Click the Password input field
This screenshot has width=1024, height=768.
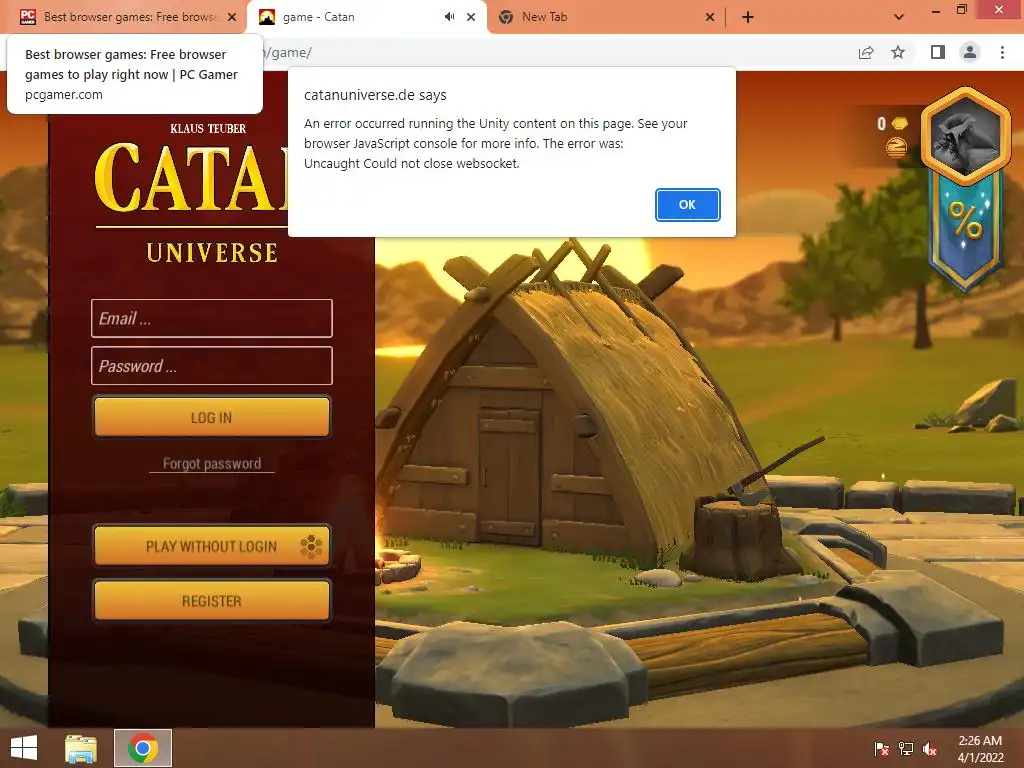point(212,366)
